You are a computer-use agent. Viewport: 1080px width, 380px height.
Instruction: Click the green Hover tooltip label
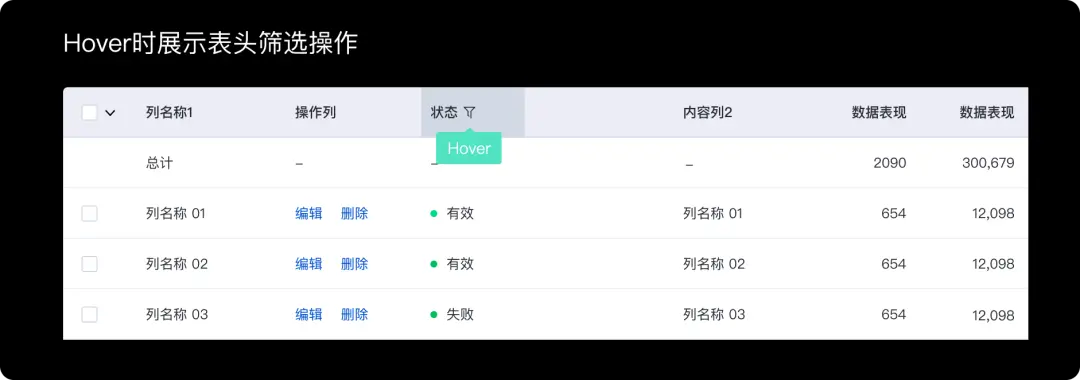click(468, 149)
